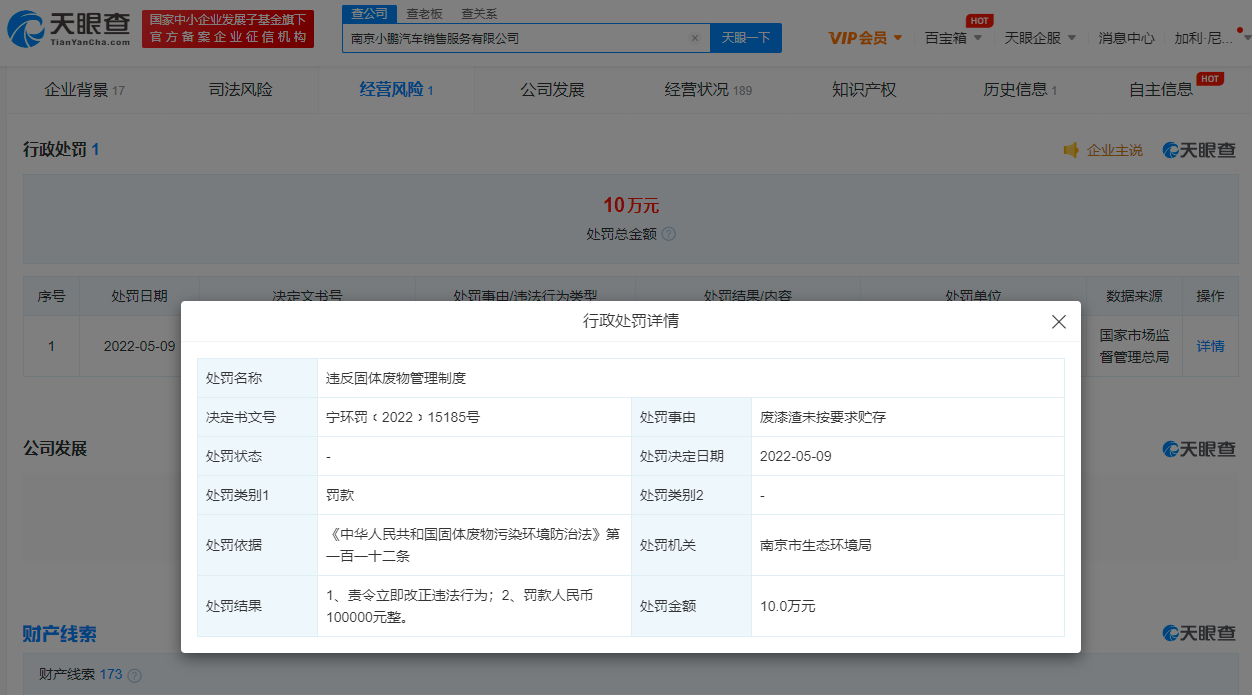This screenshot has width=1252, height=695.
Task: Open the 经营风险 tab
Action: pyautogui.click(x=396, y=90)
